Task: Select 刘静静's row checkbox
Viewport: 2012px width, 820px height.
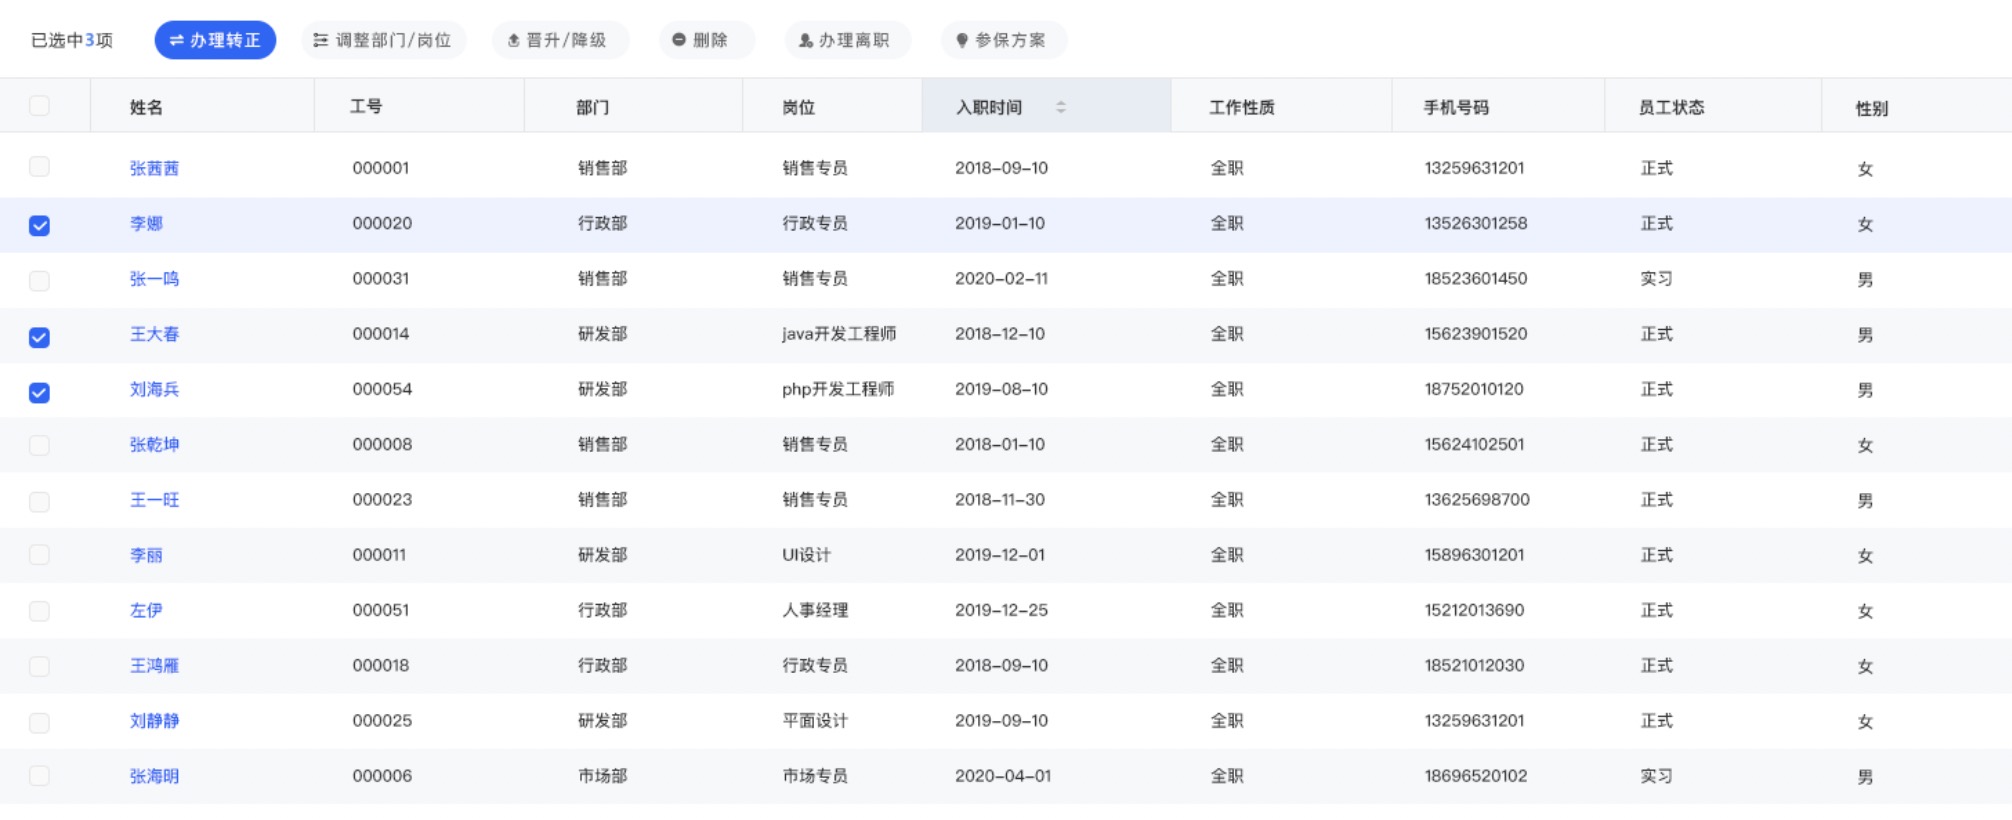Action: coord(39,722)
